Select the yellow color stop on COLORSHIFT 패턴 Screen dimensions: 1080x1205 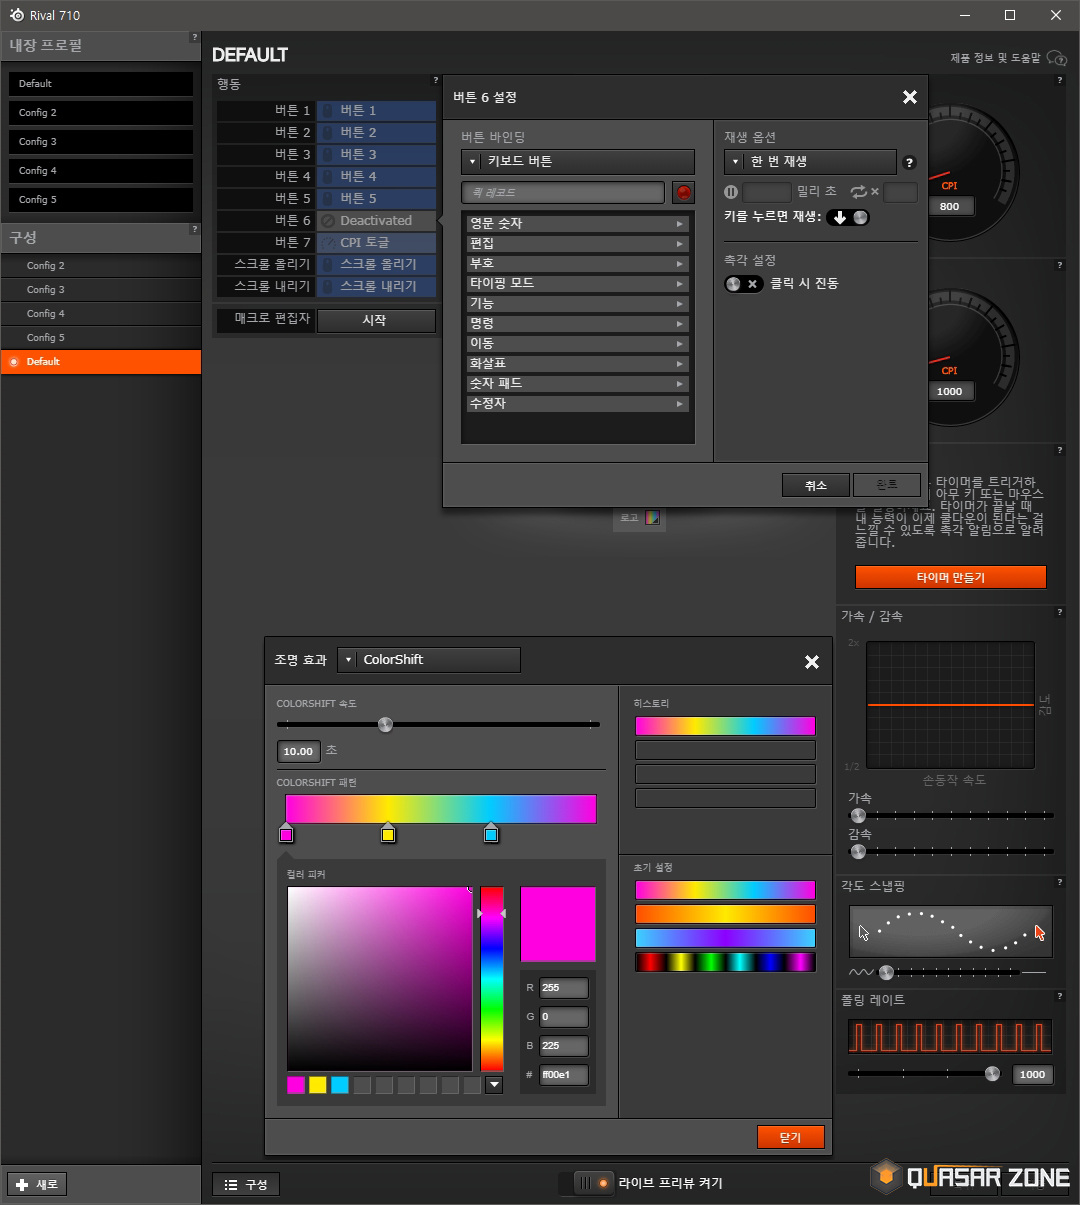388,833
